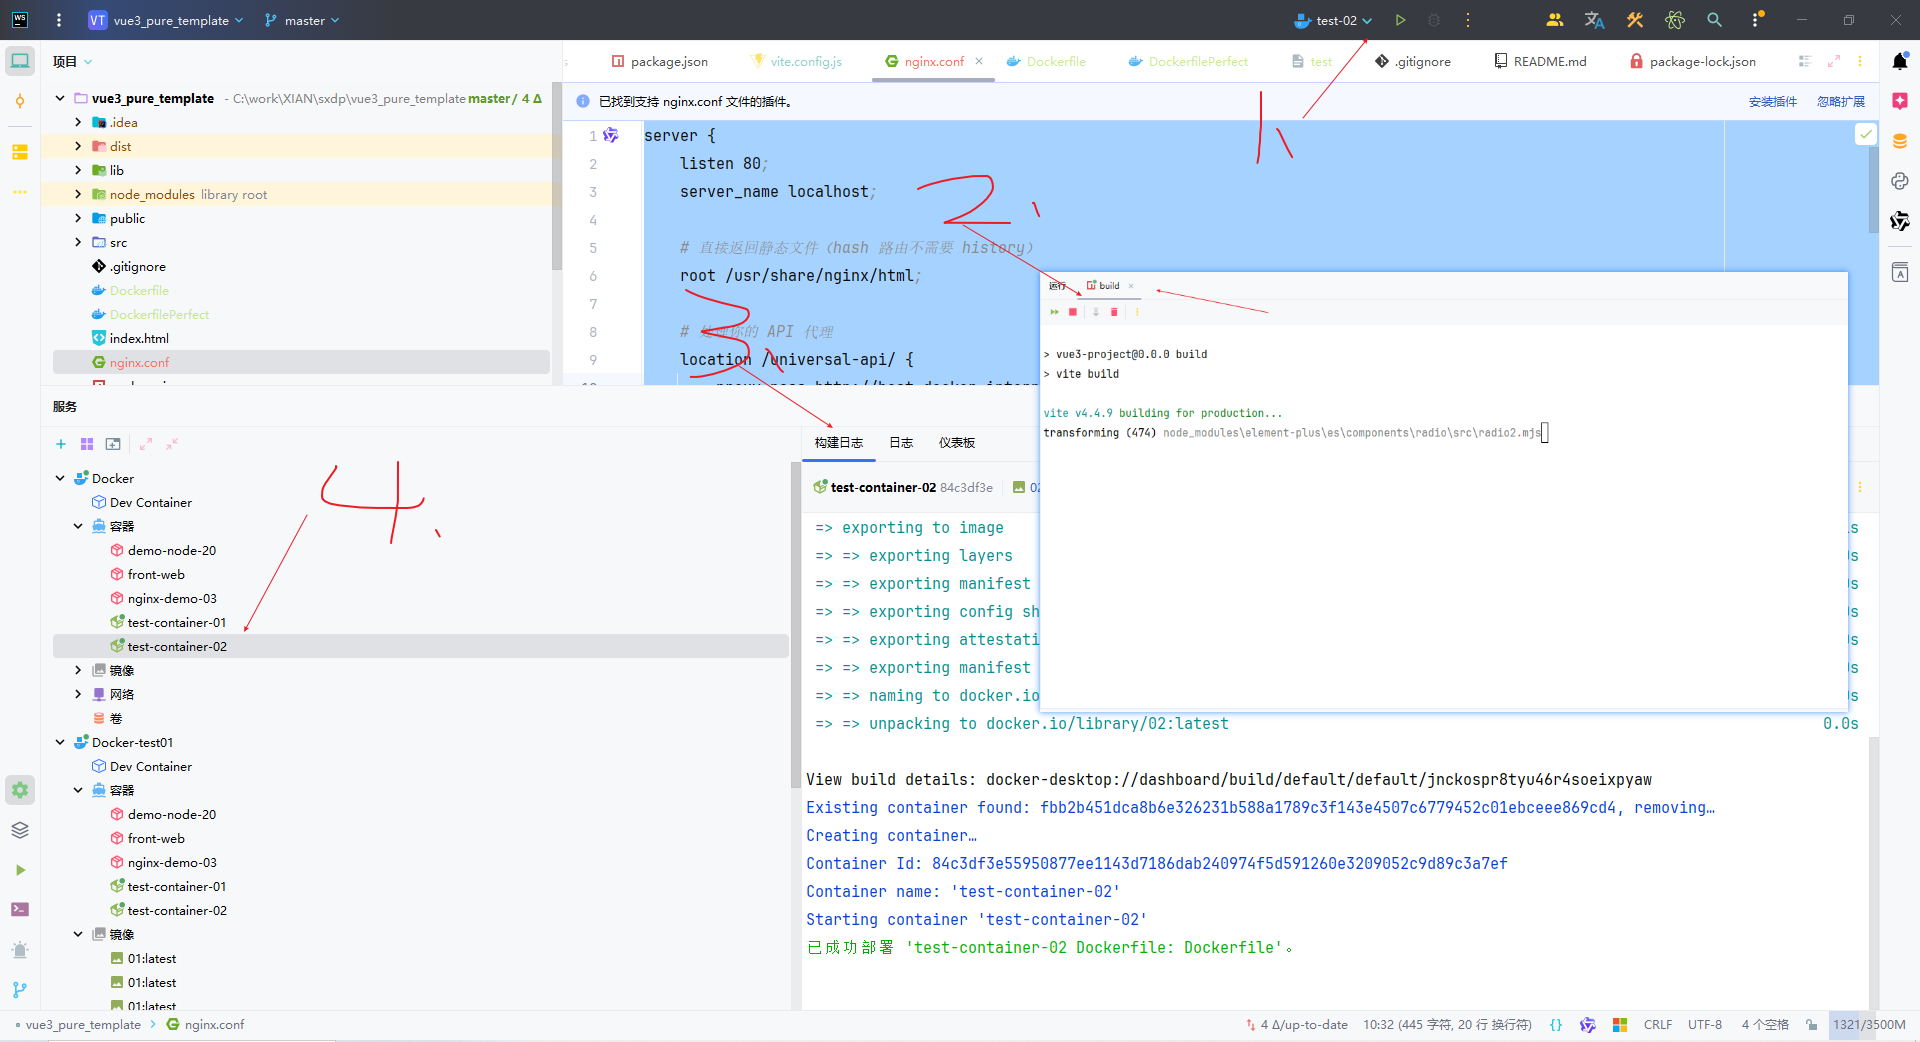The width and height of the screenshot is (1920, 1042).
Task: Expand 镜像 under the Docker node
Action: tap(78, 670)
